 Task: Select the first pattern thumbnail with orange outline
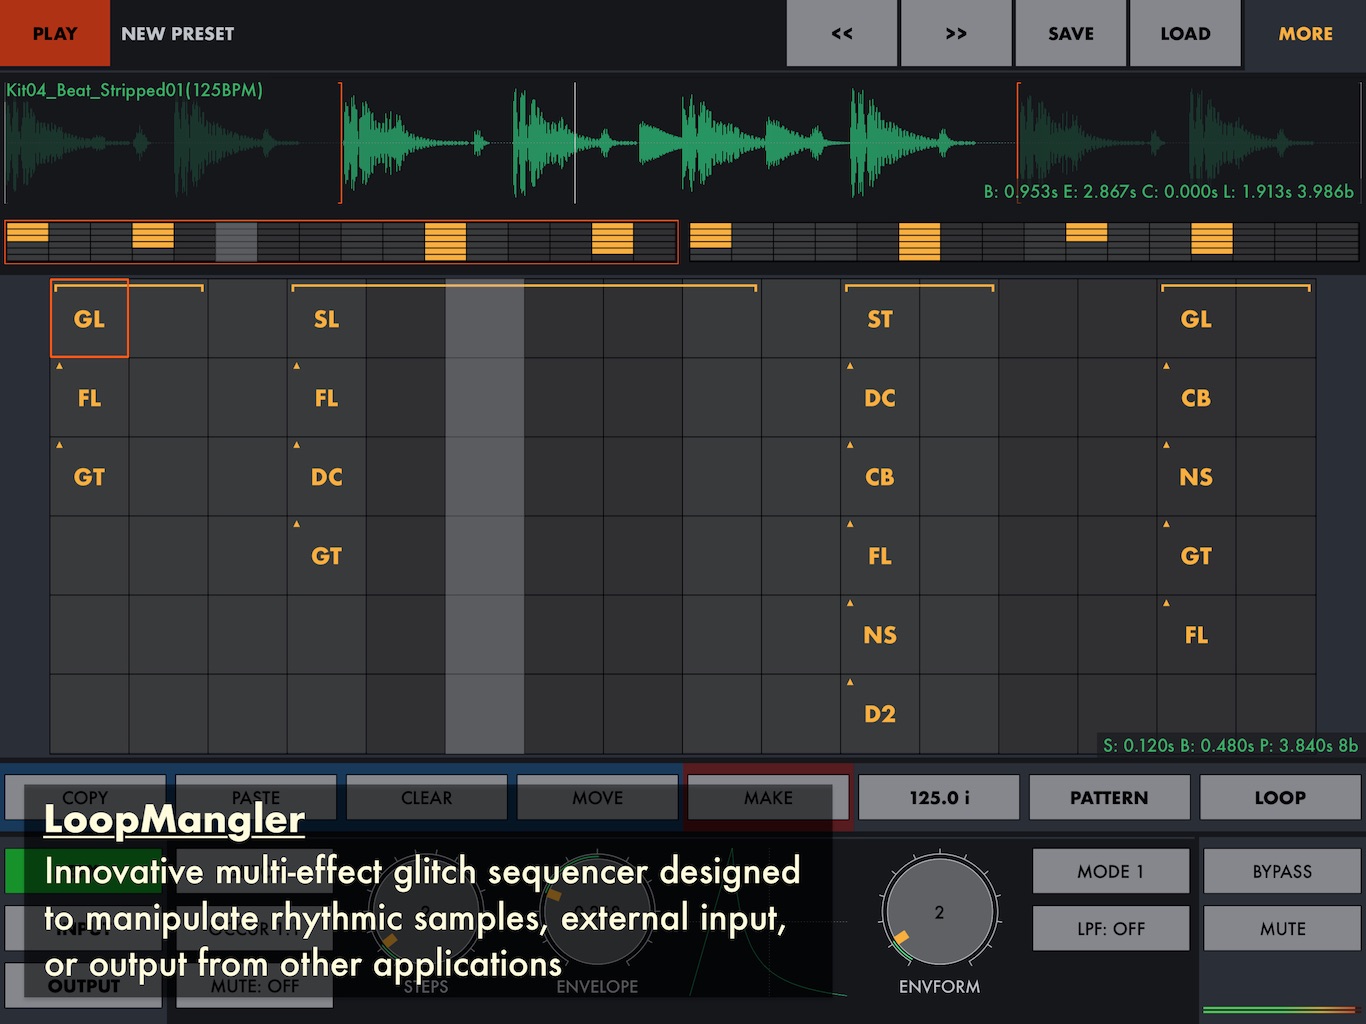tap(341, 242)
